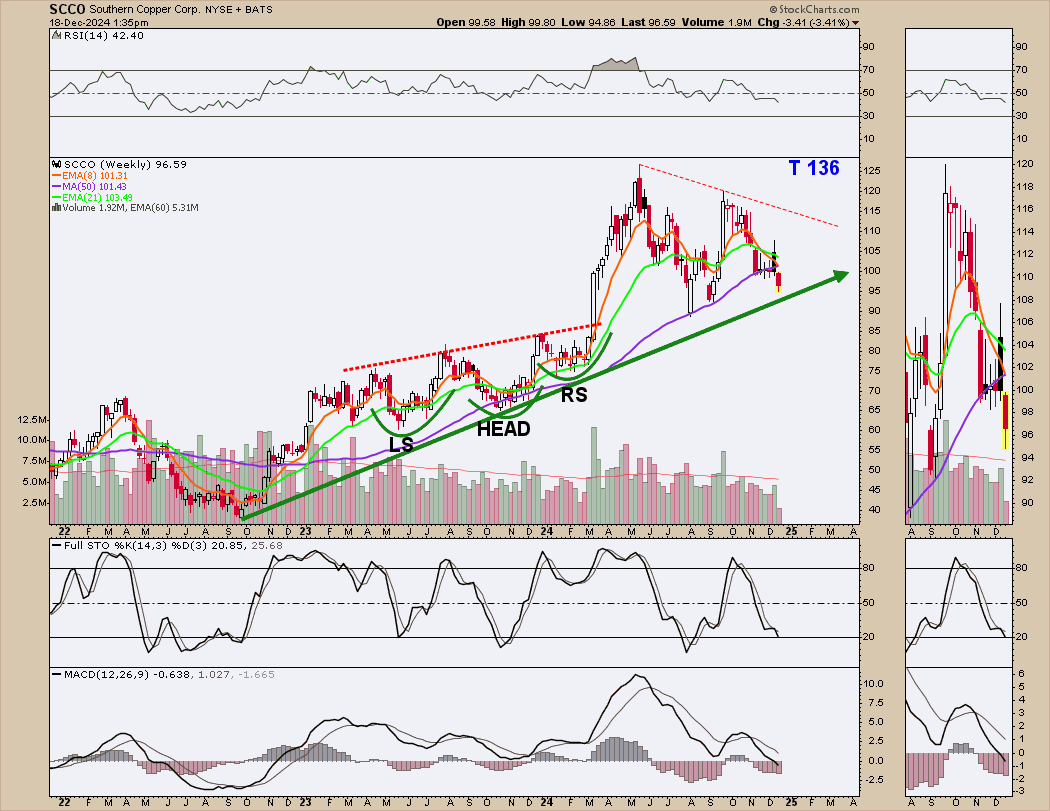Click the Open 99.58 value

[466, 22]
